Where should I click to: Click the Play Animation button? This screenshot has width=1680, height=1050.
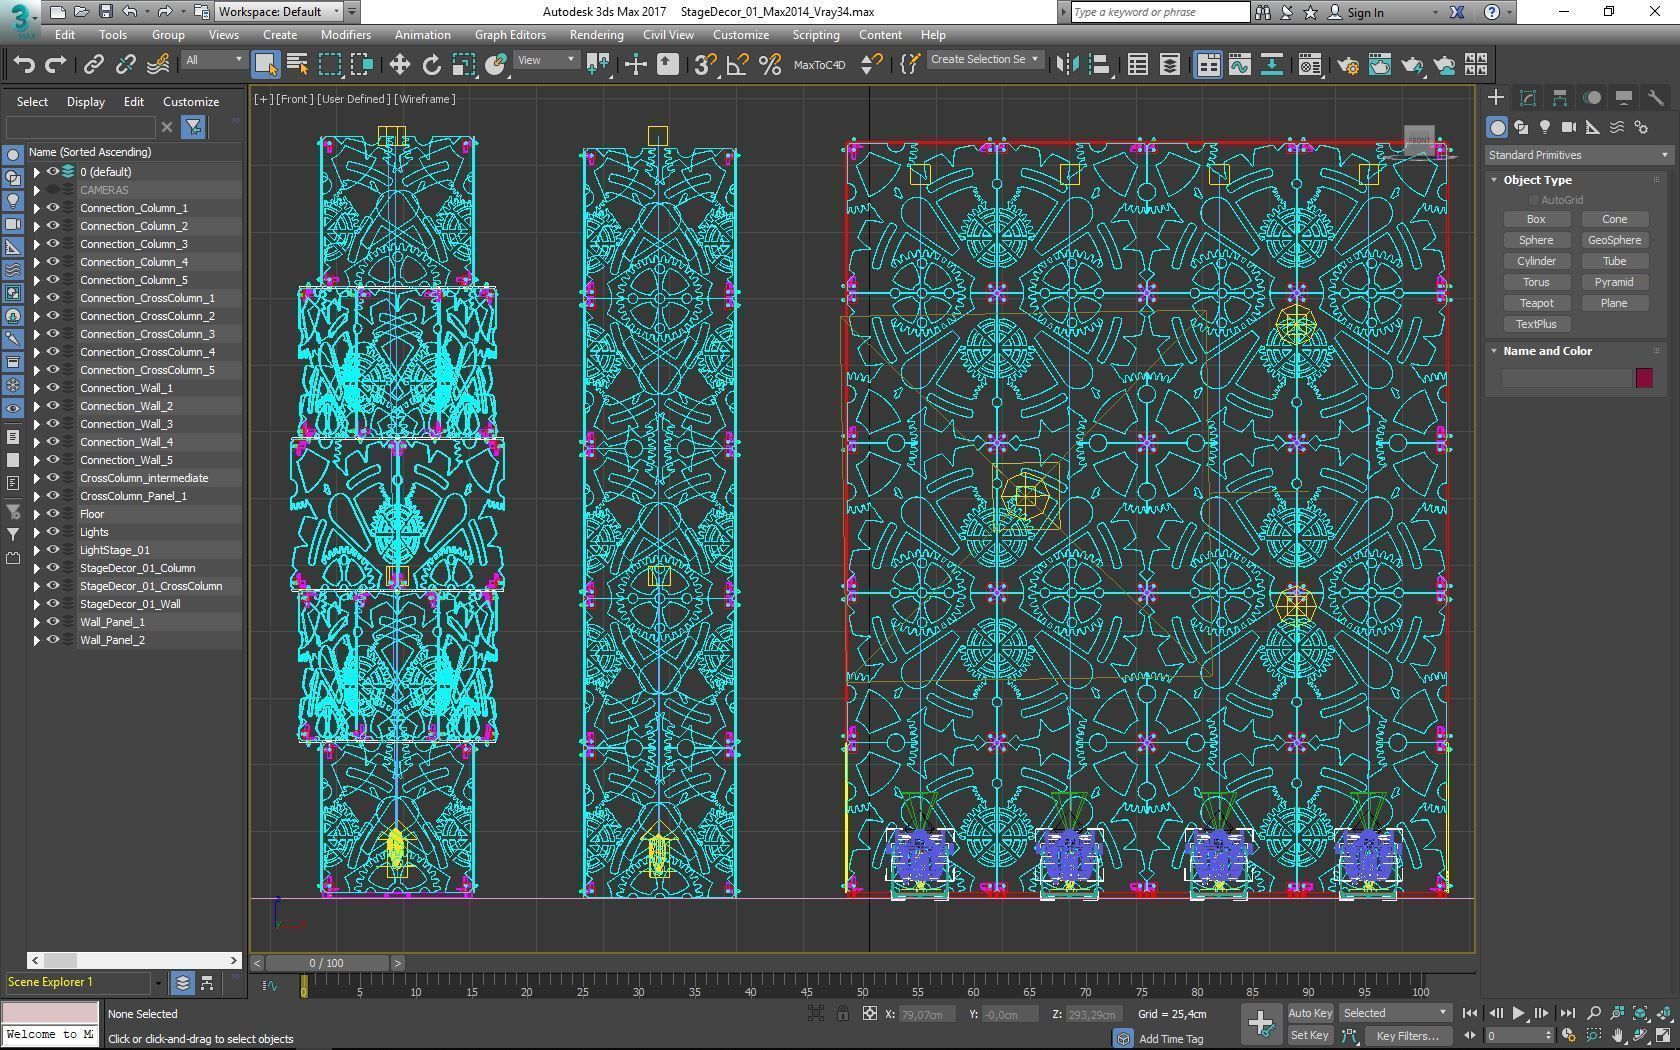[1518, 1013]
